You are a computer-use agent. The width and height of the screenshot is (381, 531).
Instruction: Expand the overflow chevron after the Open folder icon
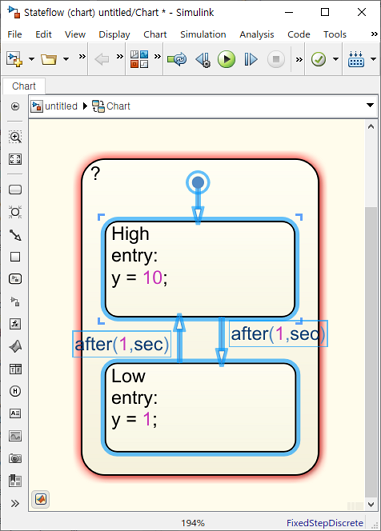coord(82,56)
